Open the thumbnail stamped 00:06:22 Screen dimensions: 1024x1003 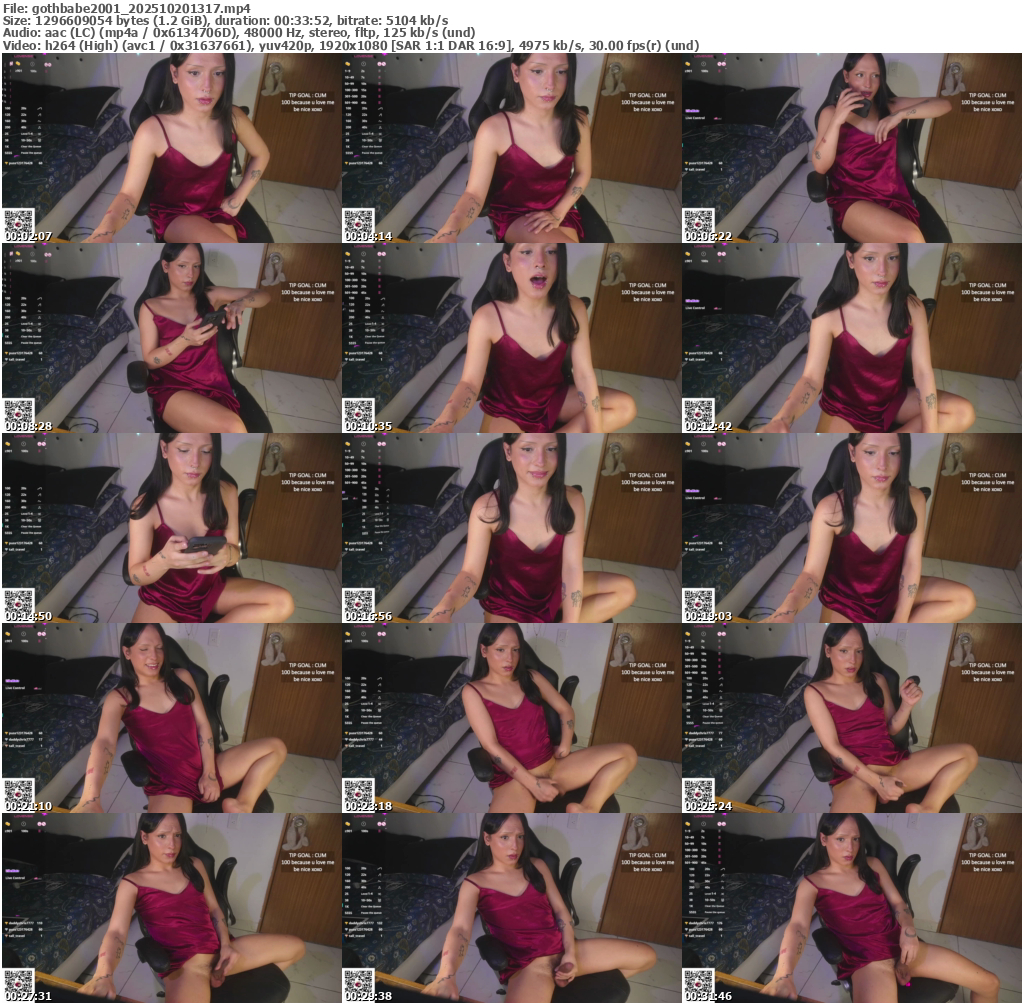[x=852, y=148]
